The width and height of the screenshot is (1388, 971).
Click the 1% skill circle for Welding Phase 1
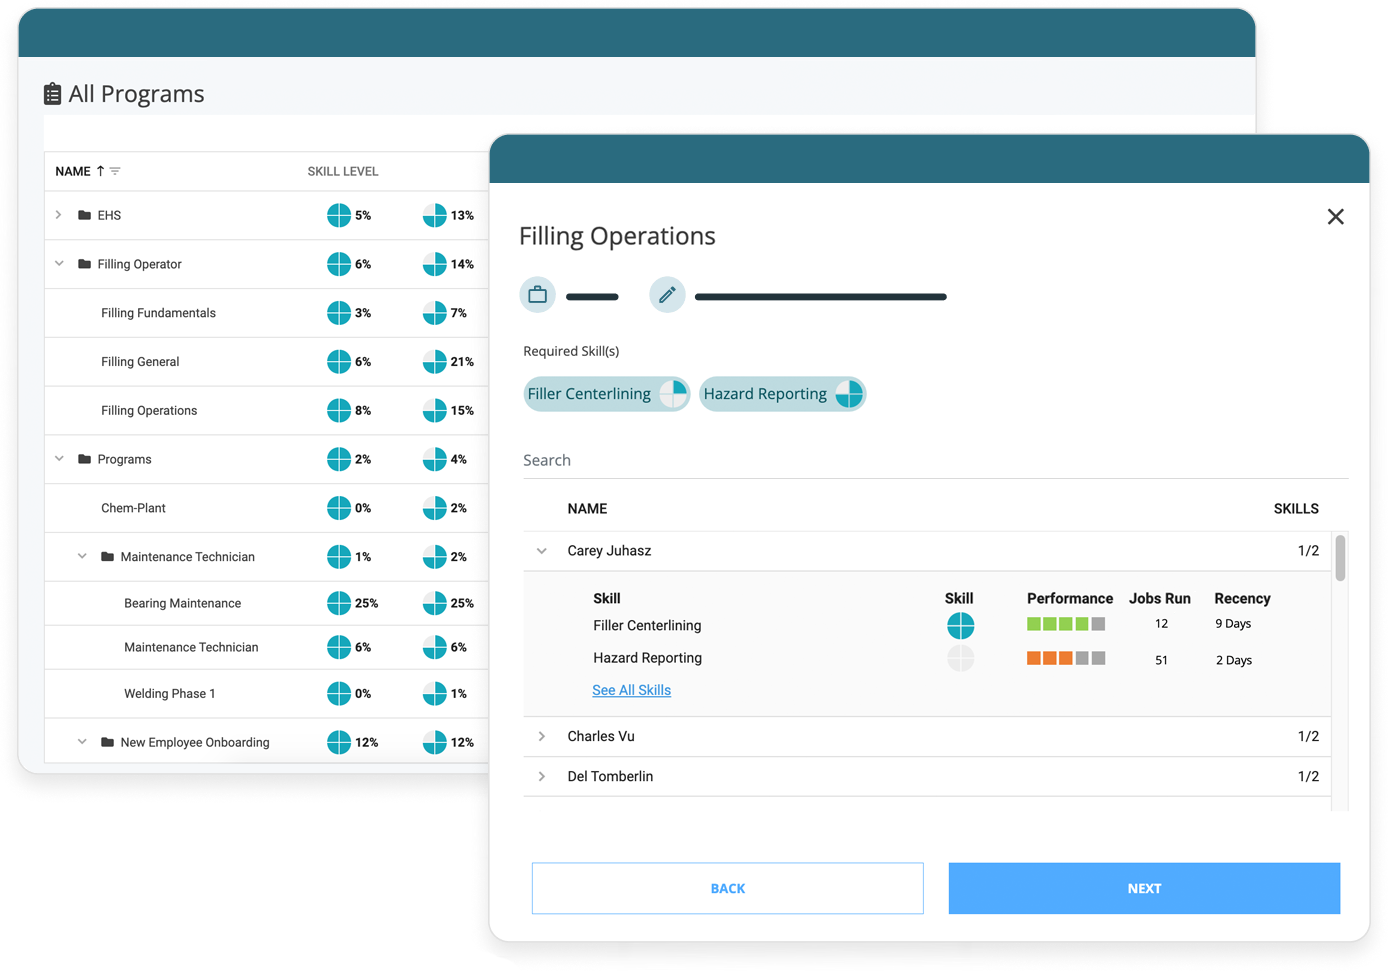pyautogui.click(x=434, y=693)
